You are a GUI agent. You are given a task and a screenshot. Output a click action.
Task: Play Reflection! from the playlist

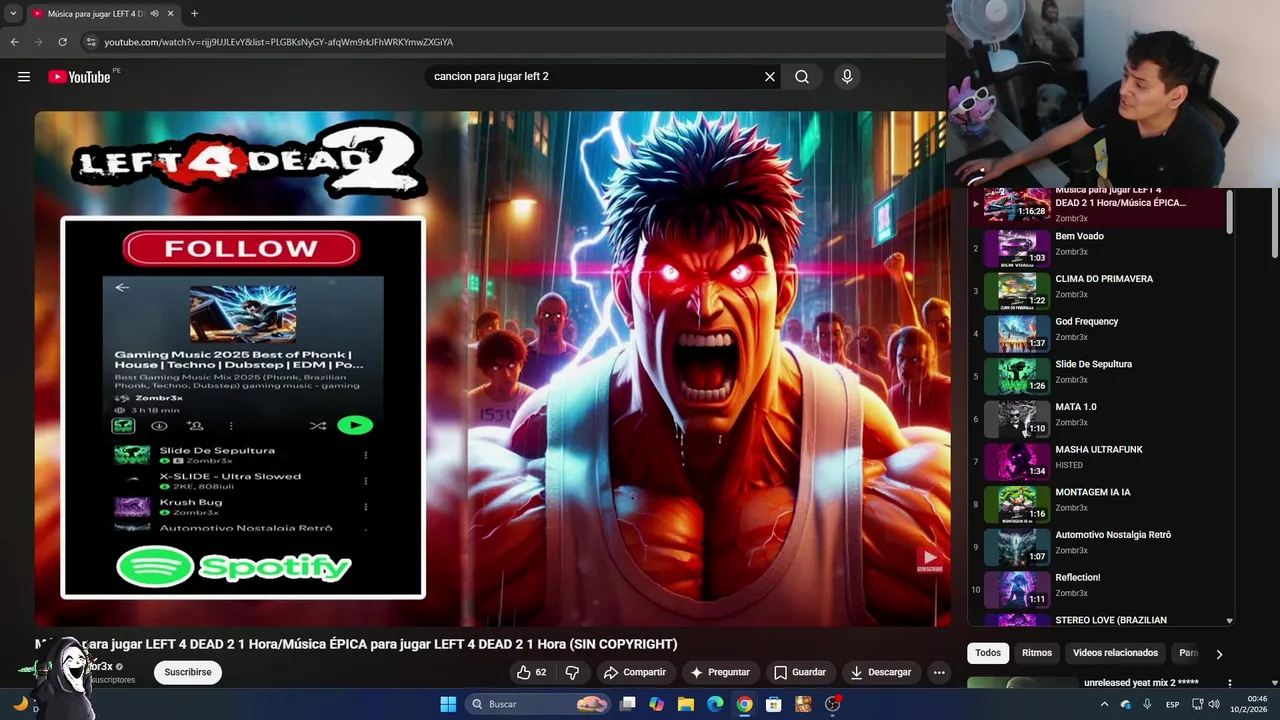click(1096, 590)
